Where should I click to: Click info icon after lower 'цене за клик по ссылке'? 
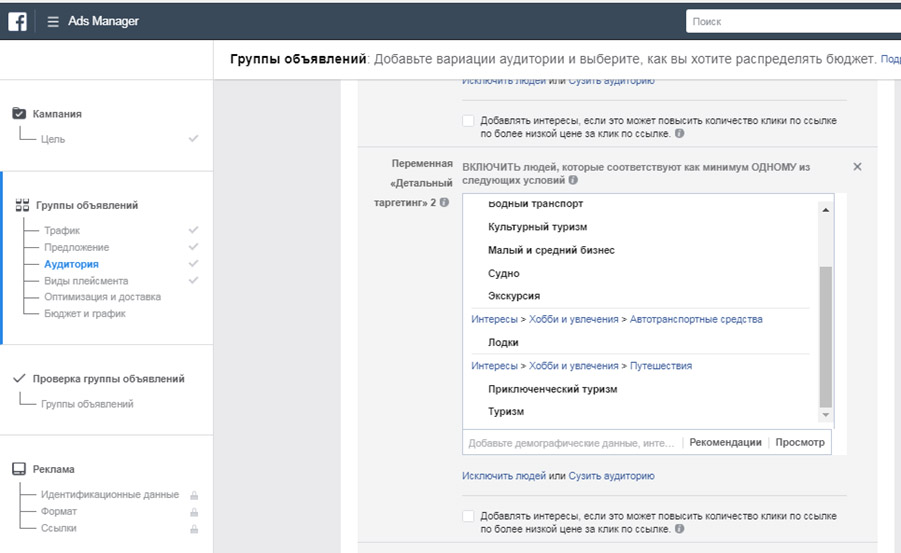click(679, 529)
